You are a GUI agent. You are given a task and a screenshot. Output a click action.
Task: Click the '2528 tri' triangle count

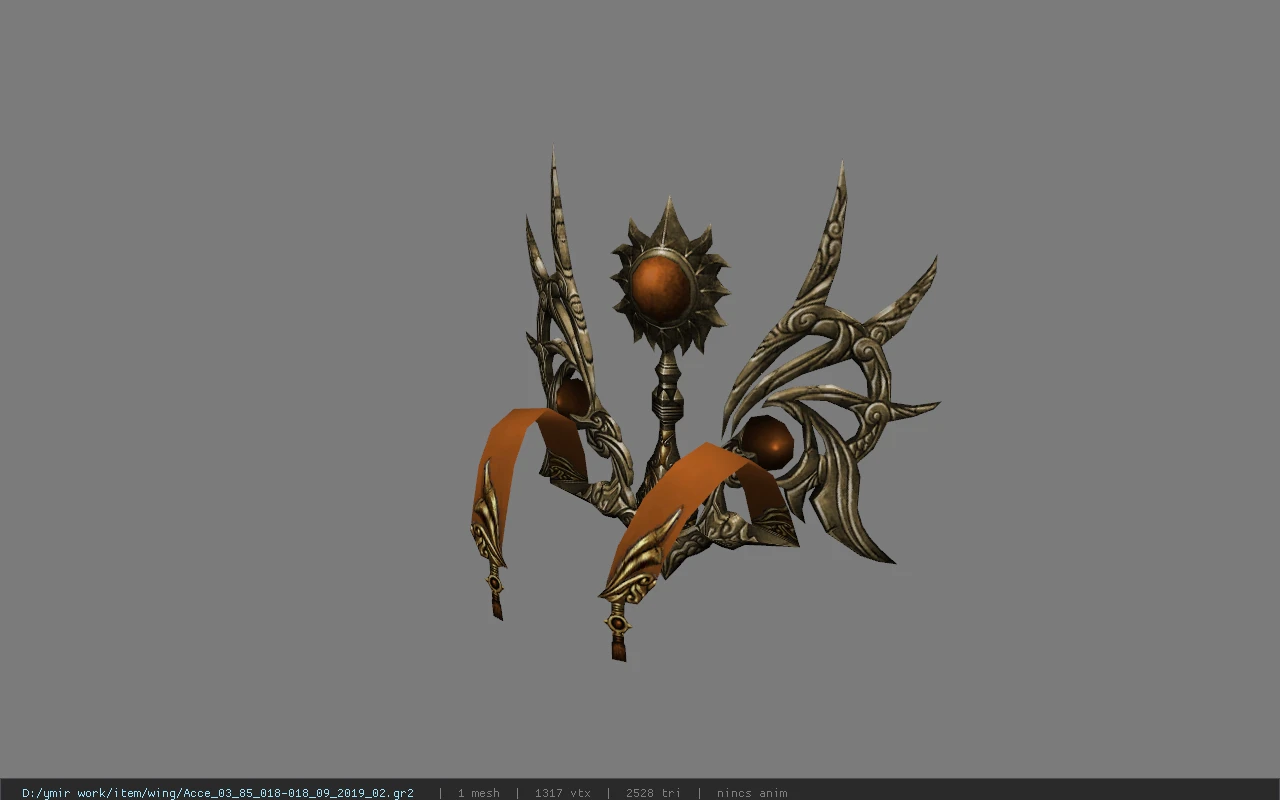[x=653, y=793]
